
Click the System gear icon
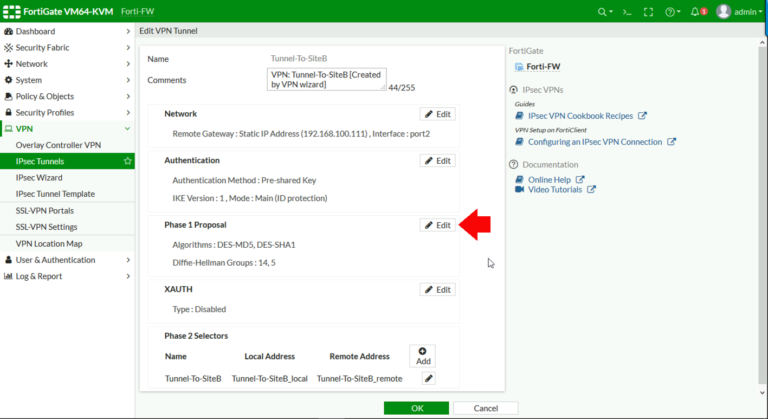(x=8, y=80)
